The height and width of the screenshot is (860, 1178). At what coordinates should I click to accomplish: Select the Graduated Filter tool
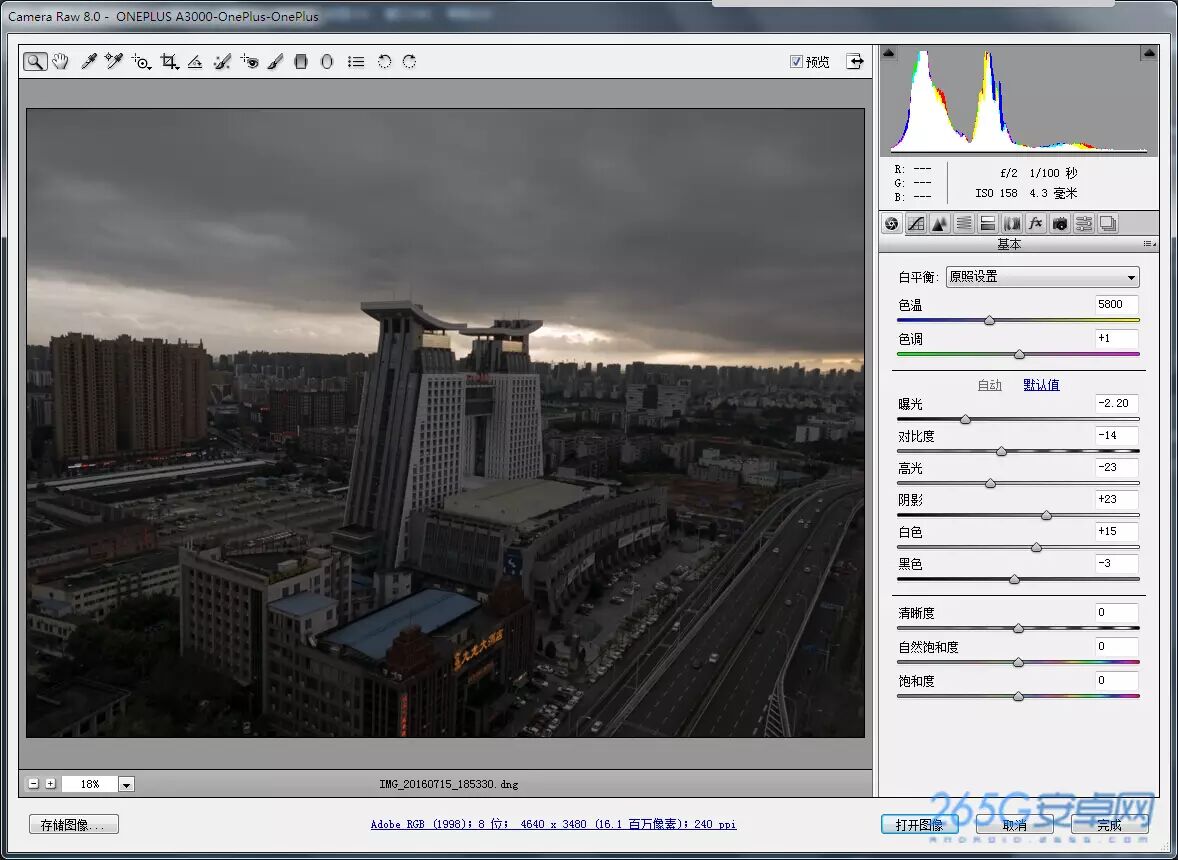(x=301, y=62)
